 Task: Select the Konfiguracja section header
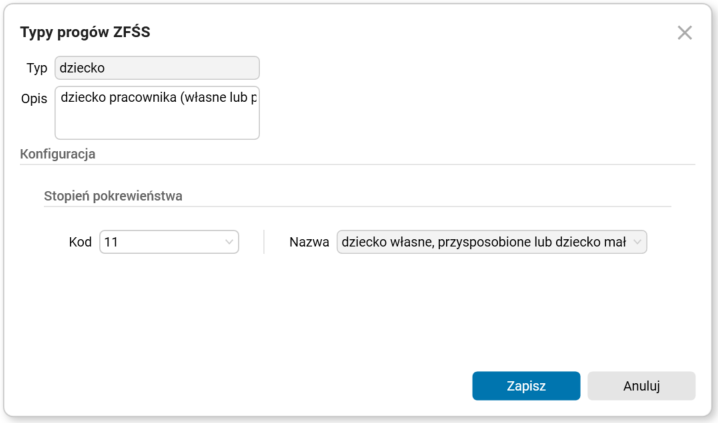[57, 154]
